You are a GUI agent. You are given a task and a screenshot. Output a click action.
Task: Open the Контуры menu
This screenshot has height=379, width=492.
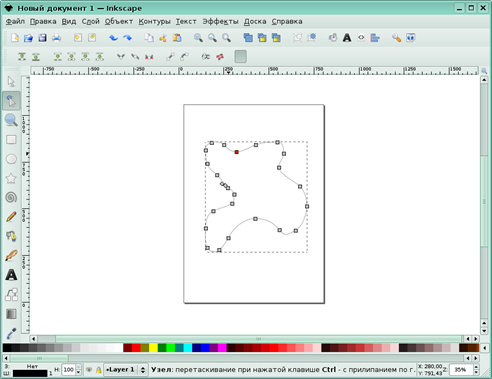coord(154,21)
